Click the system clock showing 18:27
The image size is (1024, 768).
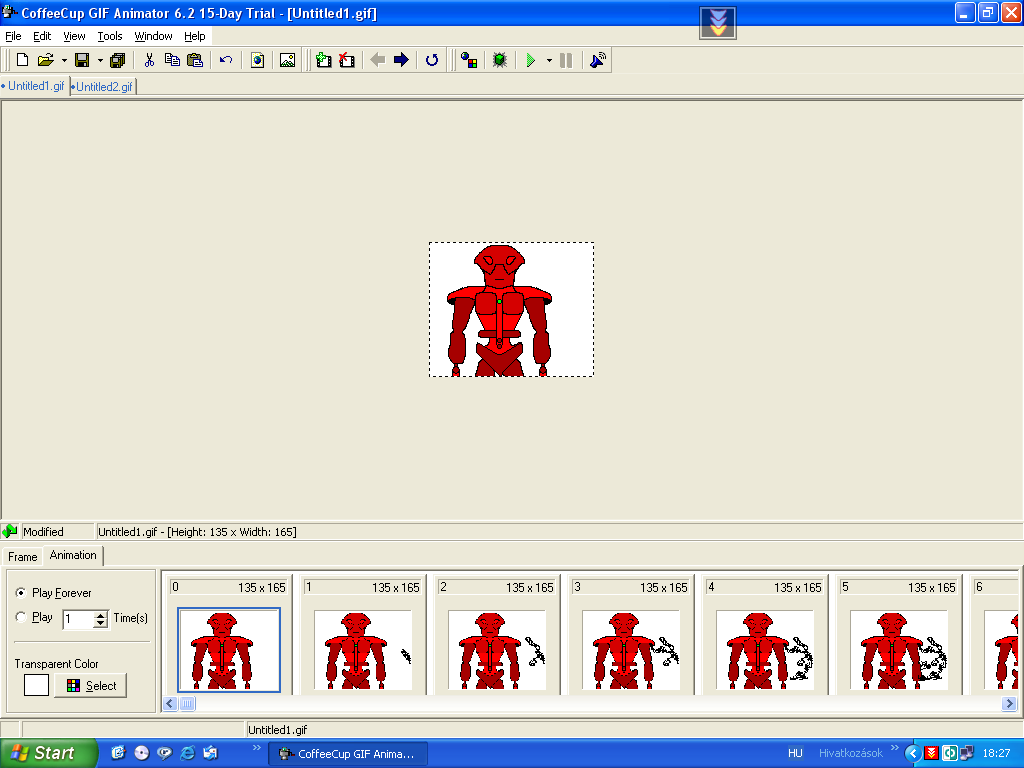(x=996, y=753)
